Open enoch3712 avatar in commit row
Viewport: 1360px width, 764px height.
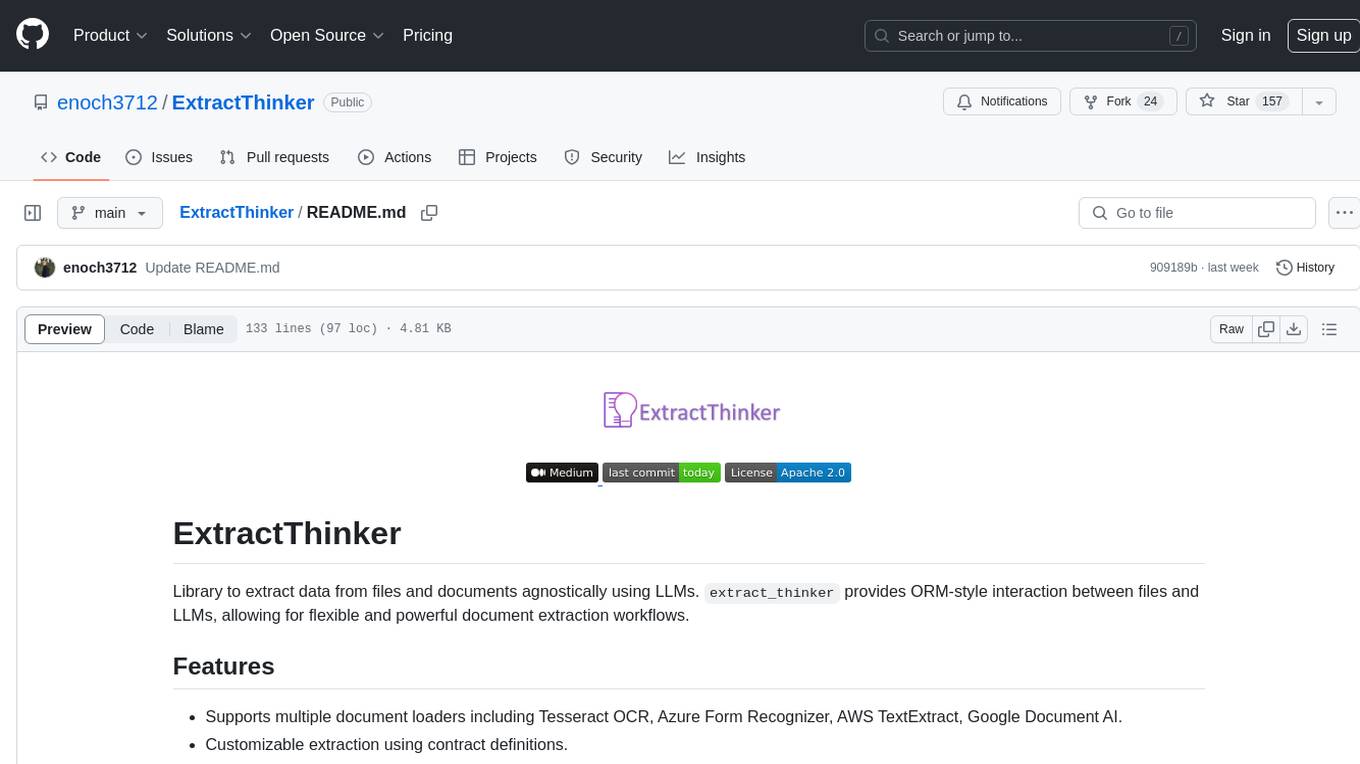pyautogui.click(x=44, y=267)
